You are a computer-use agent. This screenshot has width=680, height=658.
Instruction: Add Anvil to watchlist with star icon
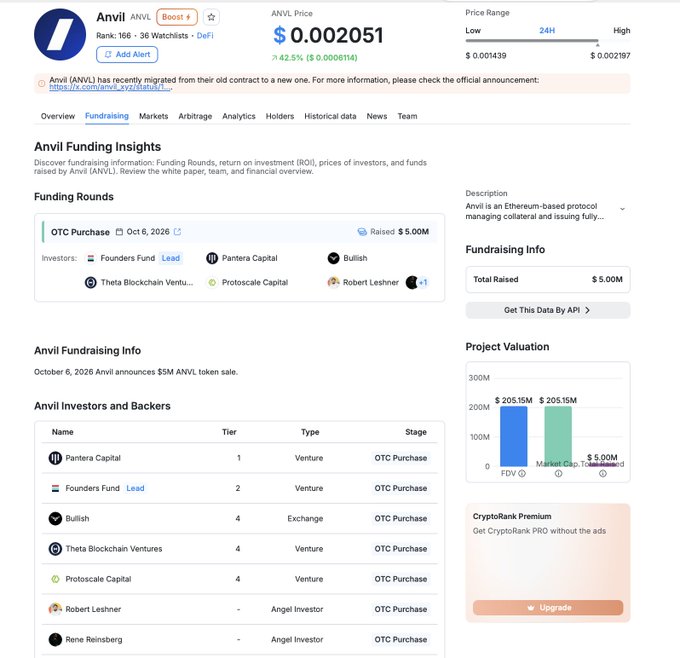click(x=211, y=17)
